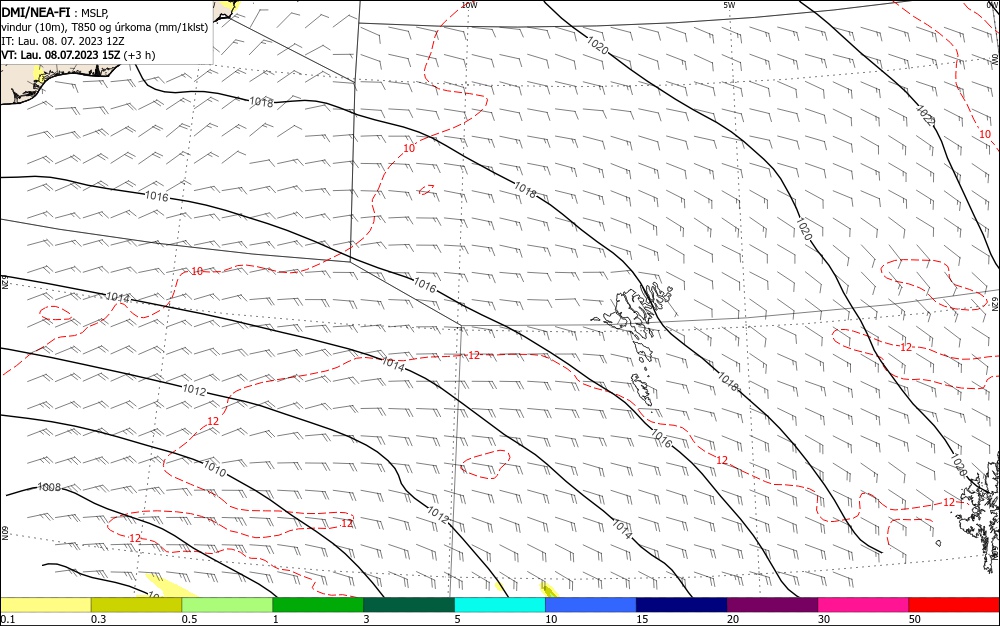The width and height of the screenshot is (1000, 626).
Task: Pick the blue 10 mm legend swatch
Action: [591, 605]
